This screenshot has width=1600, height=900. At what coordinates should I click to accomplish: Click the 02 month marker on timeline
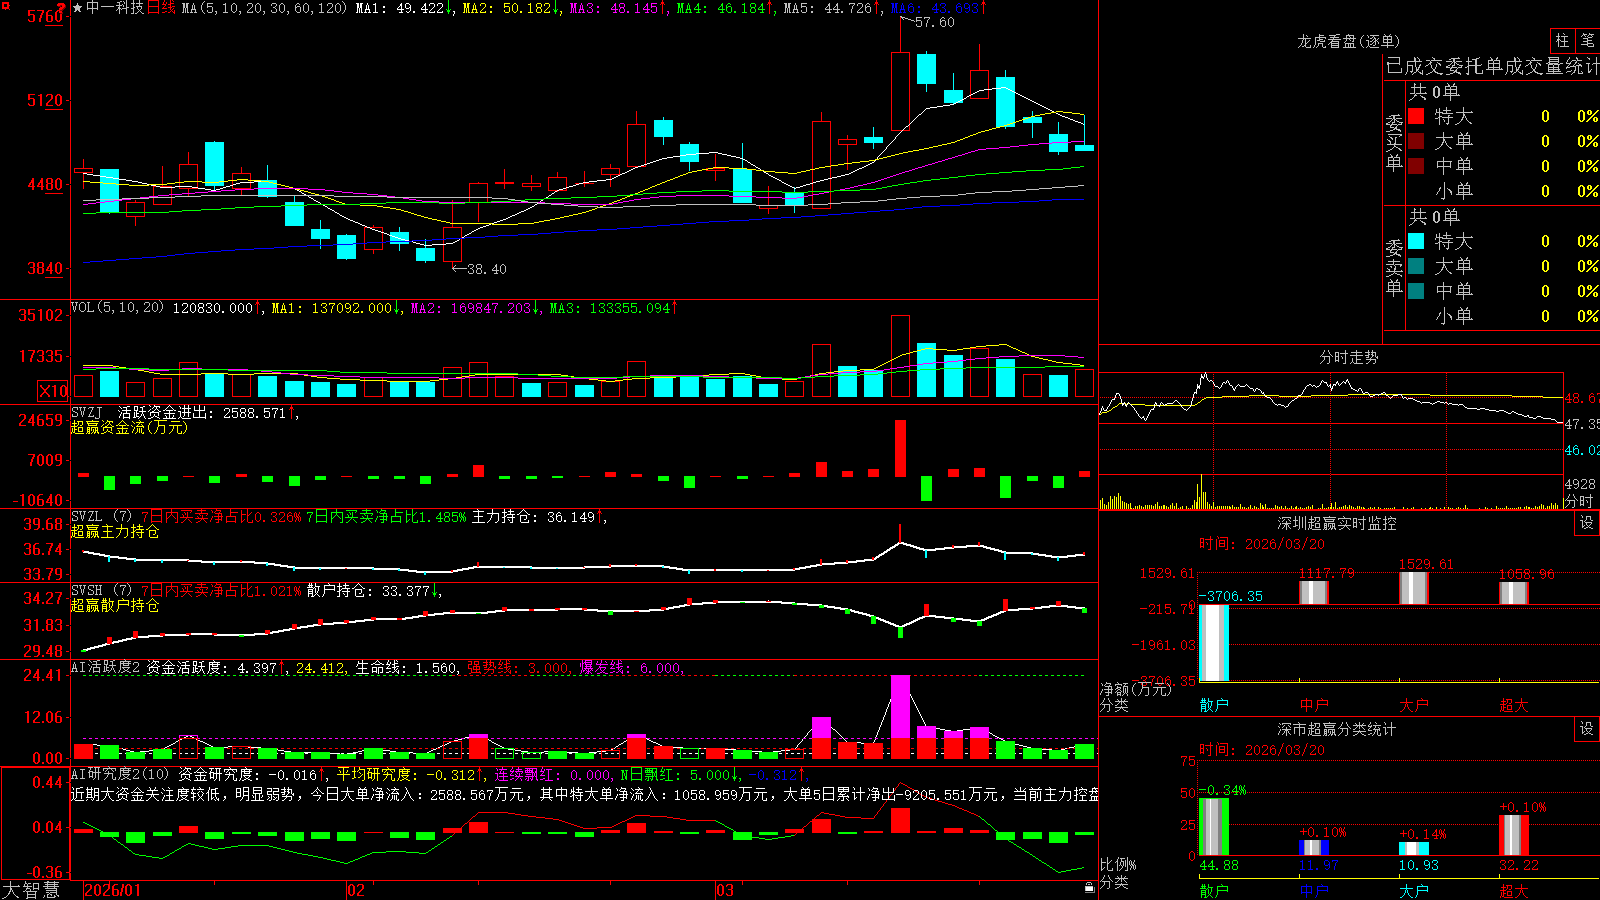point(356,890)
